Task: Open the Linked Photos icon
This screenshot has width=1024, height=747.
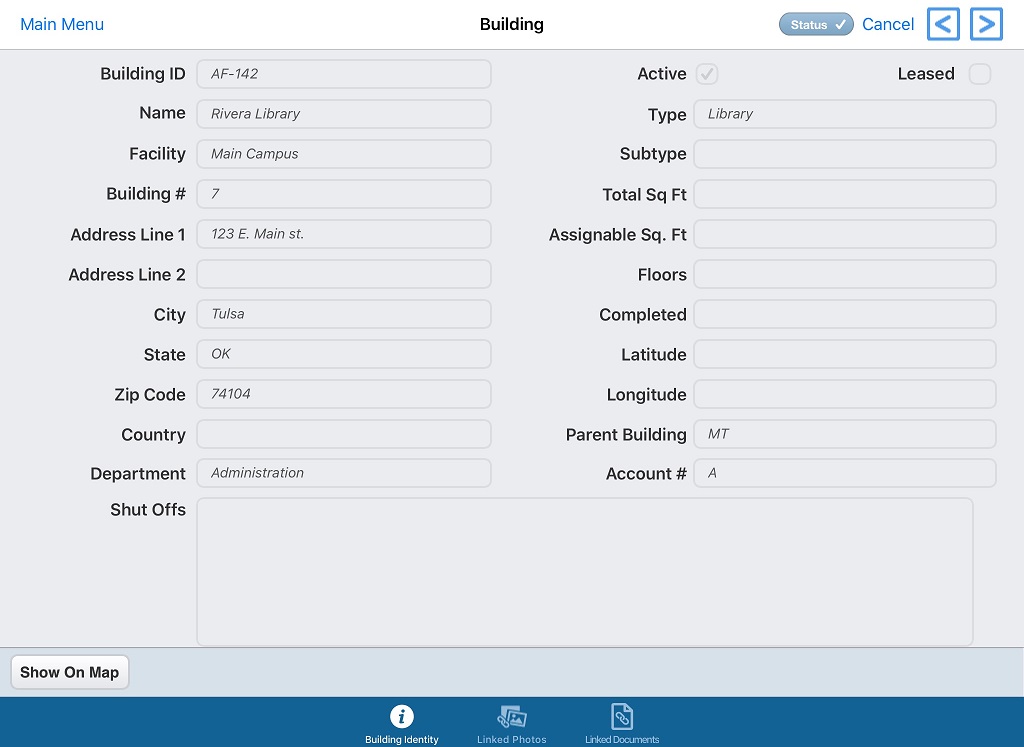Action: [512, 716]
